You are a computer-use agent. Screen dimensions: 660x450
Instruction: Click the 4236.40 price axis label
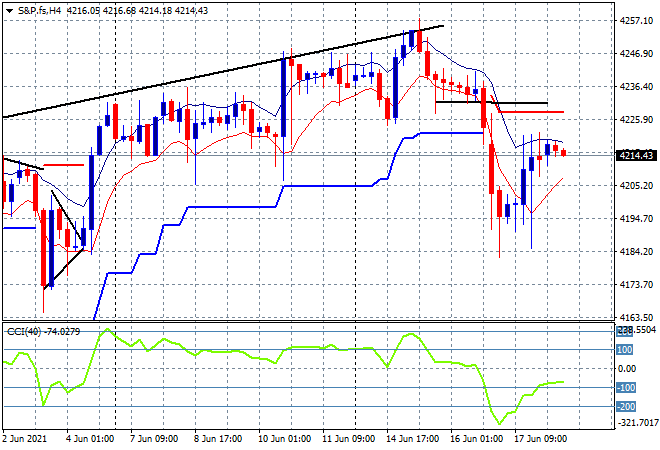click(x=636, y=87)
